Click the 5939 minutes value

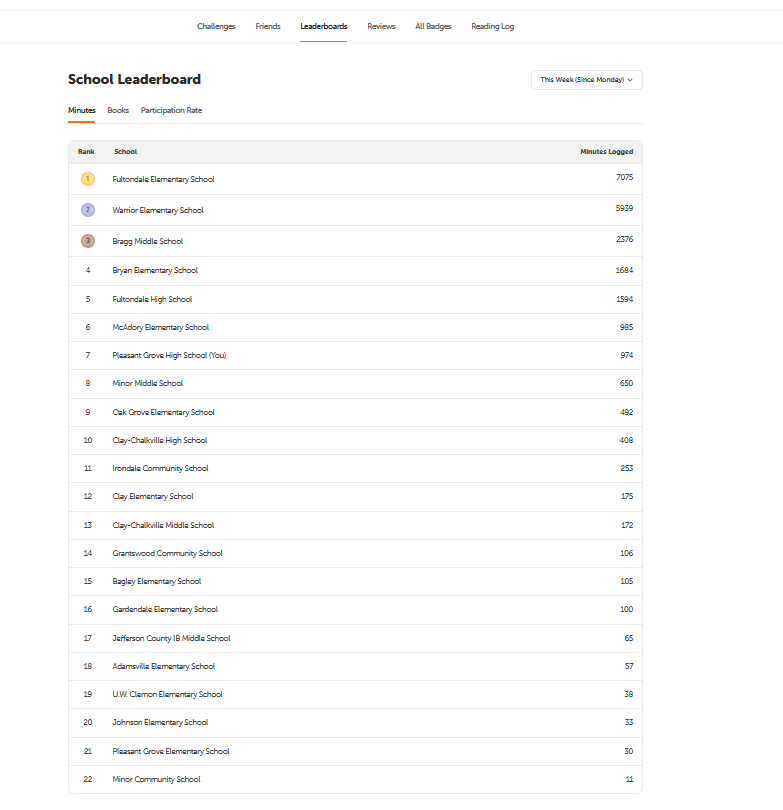click(624, 208)
